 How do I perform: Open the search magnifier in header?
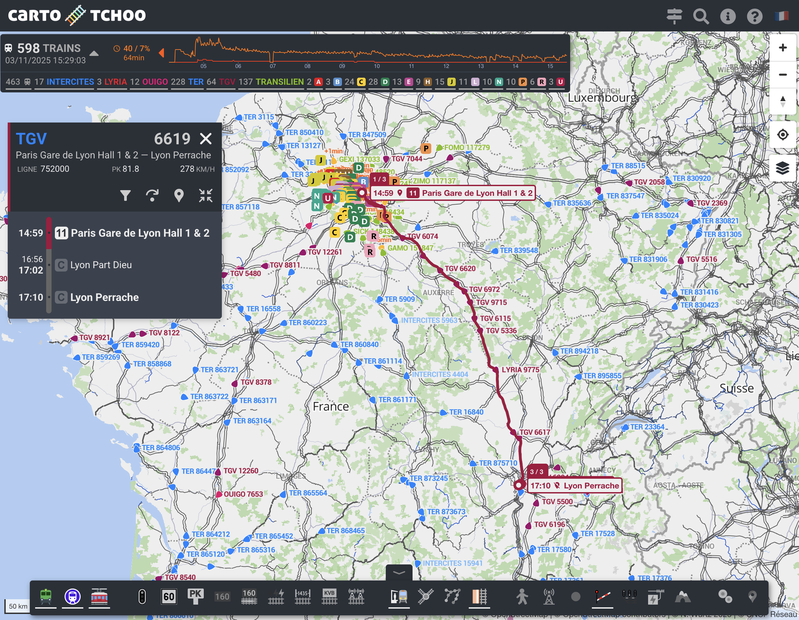701,16
